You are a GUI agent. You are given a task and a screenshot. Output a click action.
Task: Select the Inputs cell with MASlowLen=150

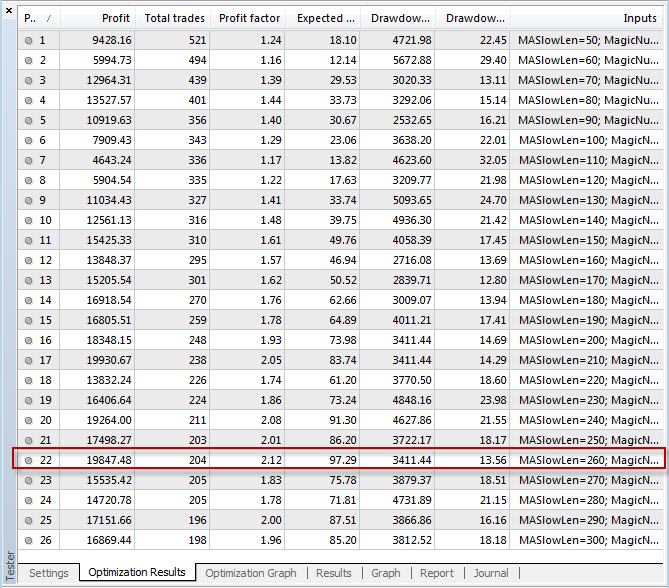coord(588,240)
